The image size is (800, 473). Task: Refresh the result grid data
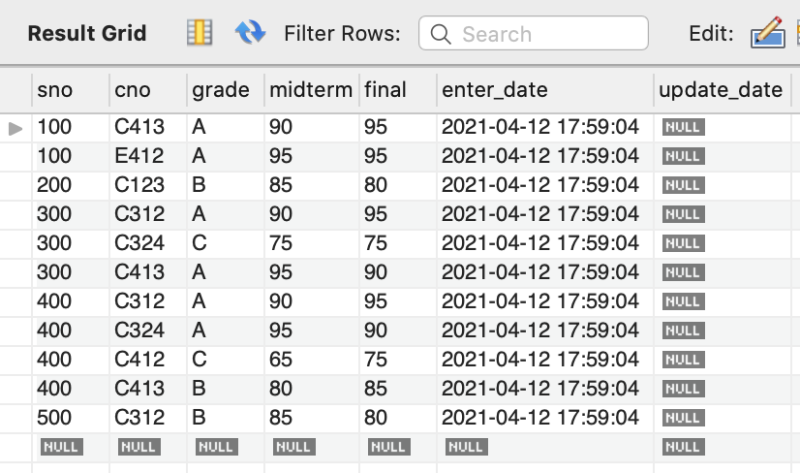coord(250,33)
